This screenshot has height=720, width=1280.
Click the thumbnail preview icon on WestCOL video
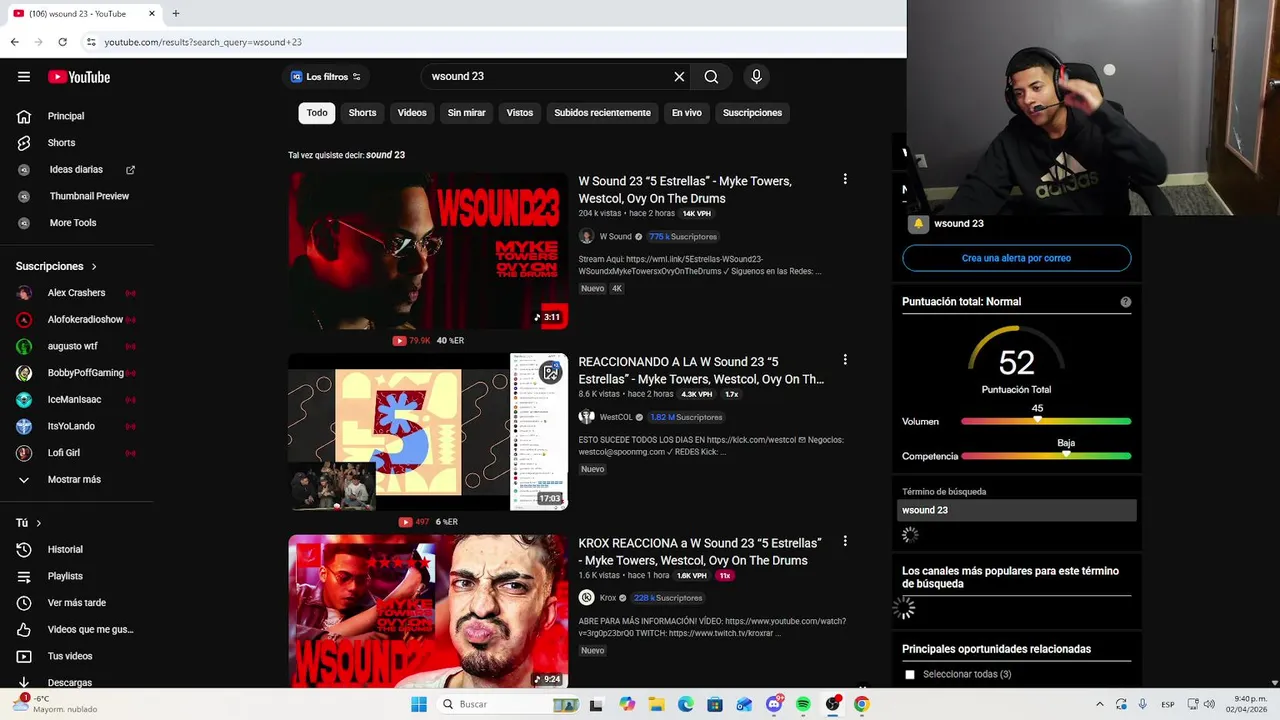pyautogui.click(x=550, y=373)
